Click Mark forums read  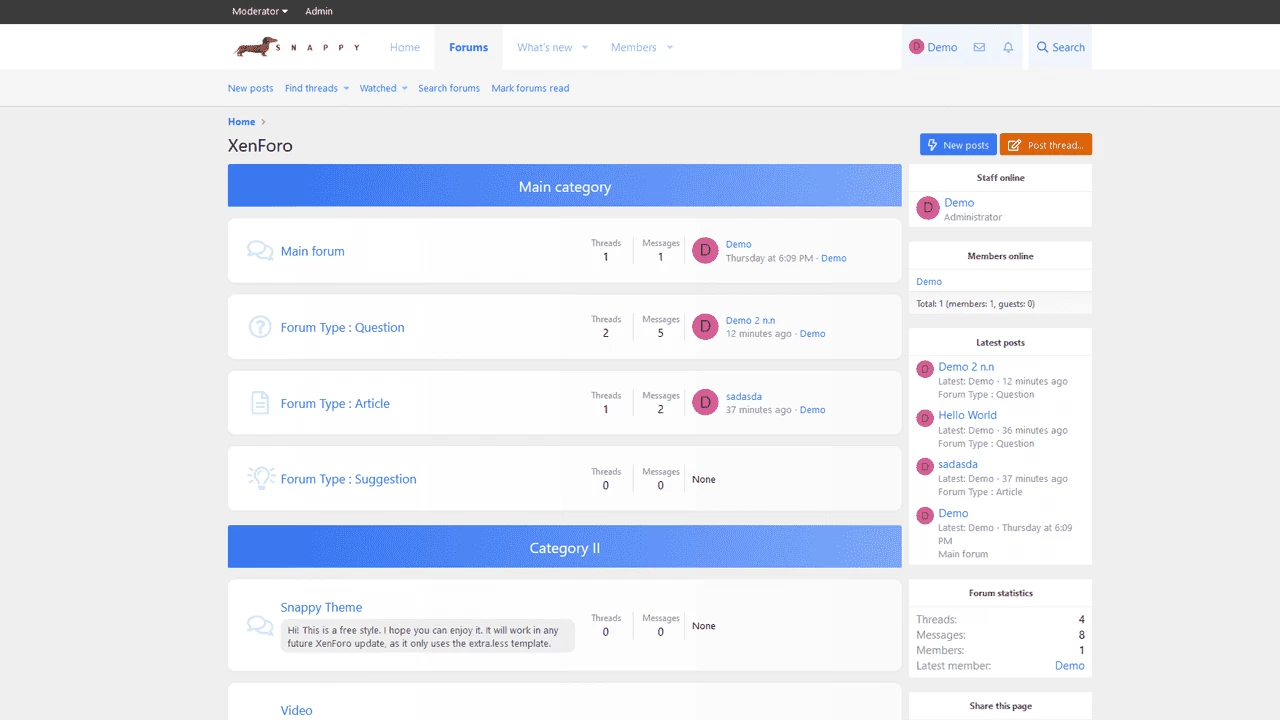(x=530, y=88)
